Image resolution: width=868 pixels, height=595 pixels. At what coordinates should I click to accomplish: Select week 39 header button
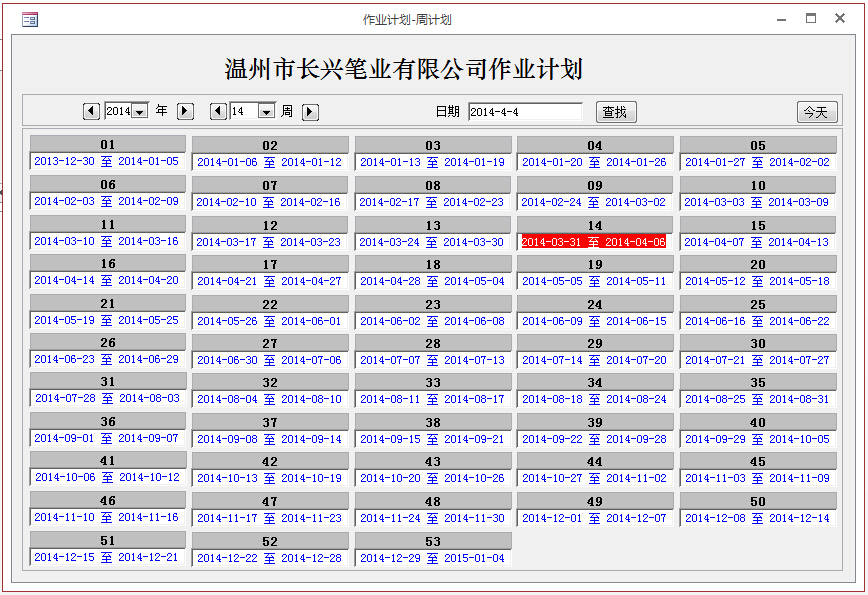click(595, 422)
